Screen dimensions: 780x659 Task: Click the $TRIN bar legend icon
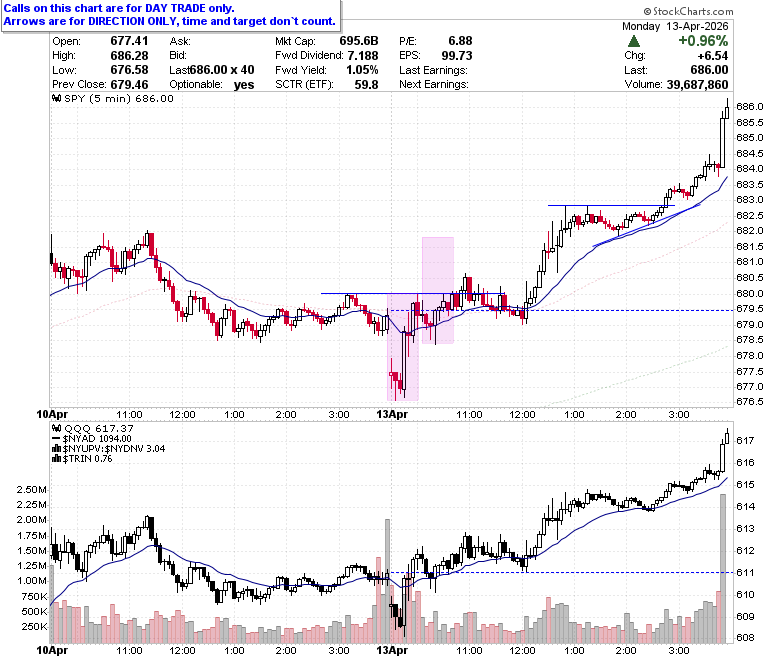(56, 459)
